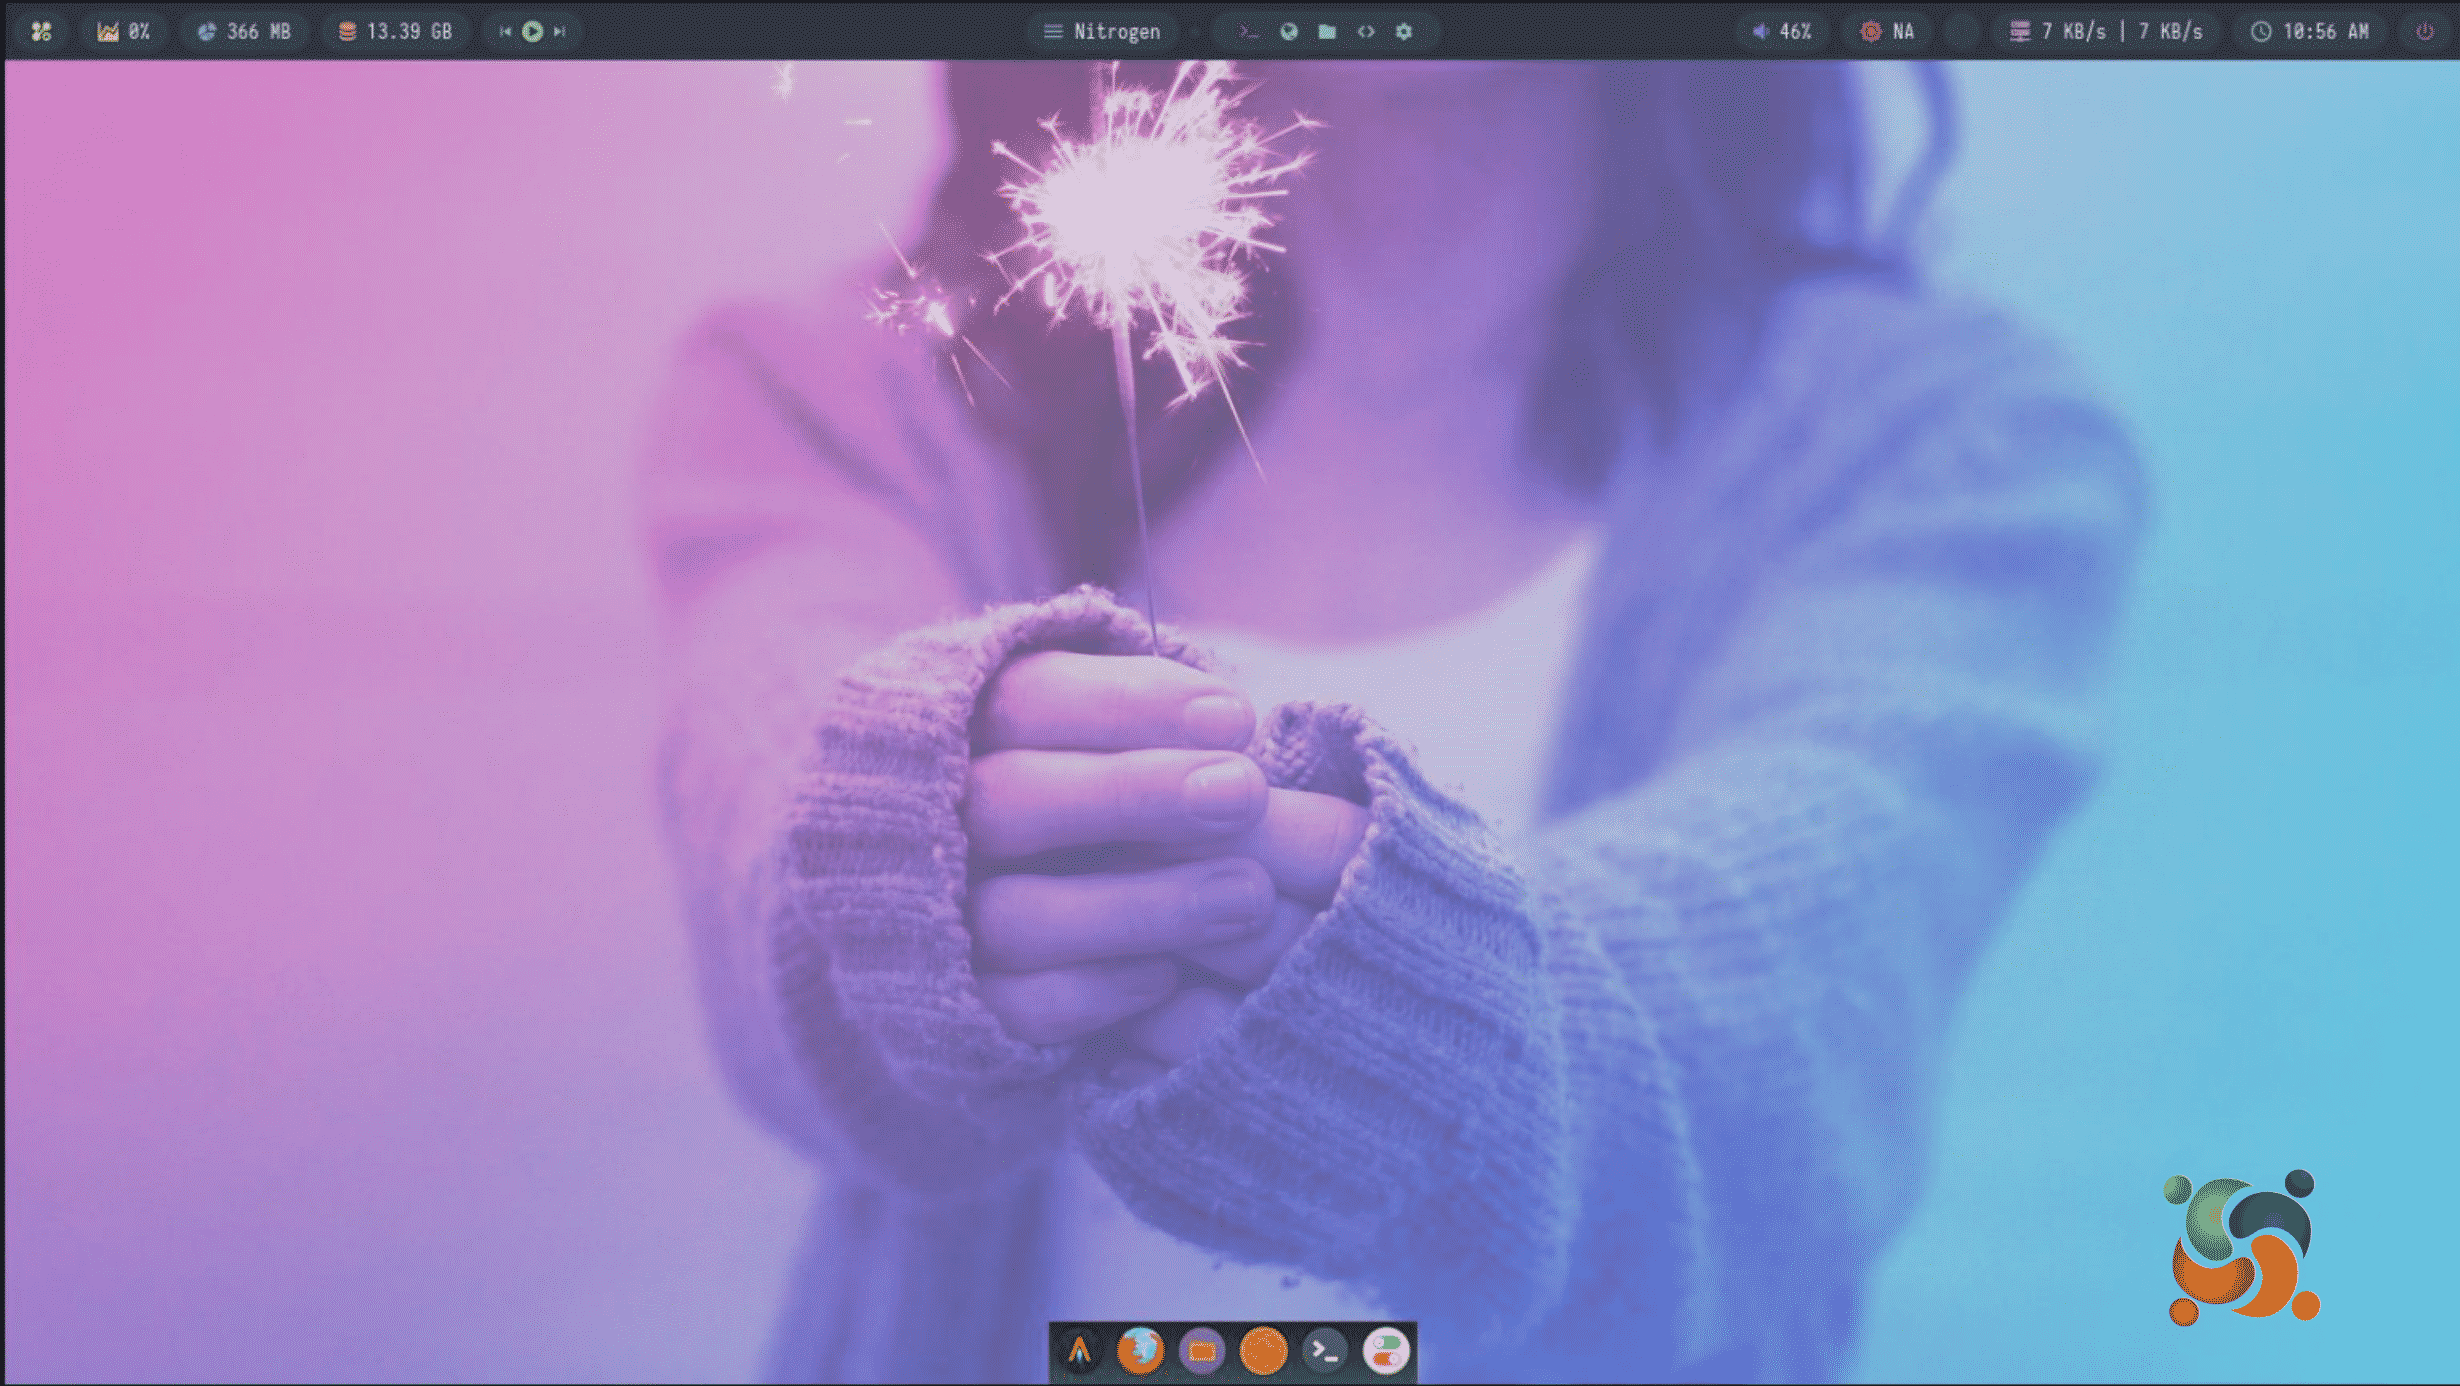Open the settings toggles app in the dock

tap(1386, 1352)
